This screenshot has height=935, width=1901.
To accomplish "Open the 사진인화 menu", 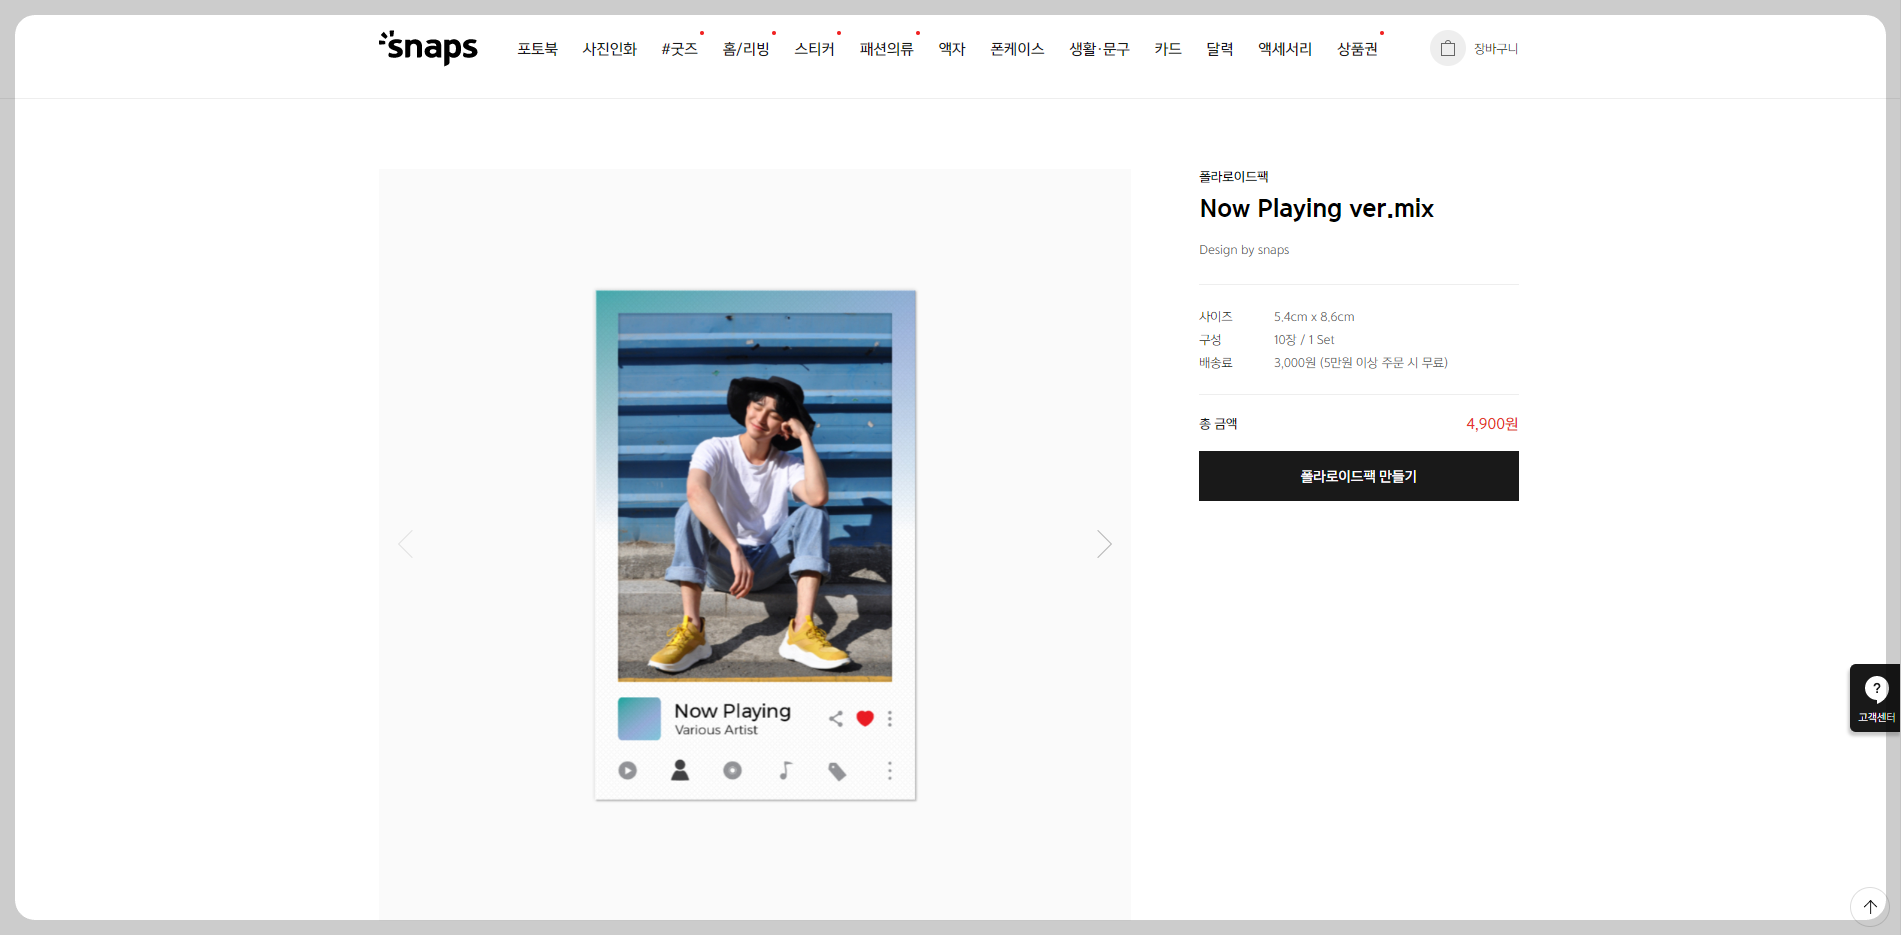I will point(609,49).
